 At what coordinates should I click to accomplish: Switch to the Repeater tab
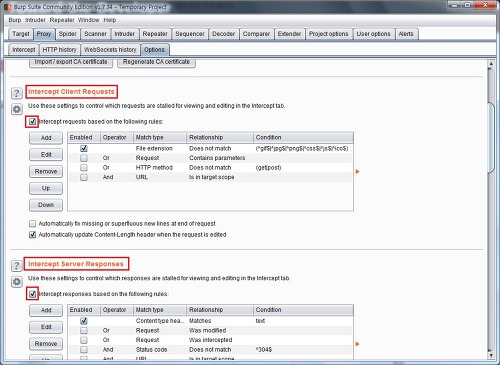coord(155,34)
